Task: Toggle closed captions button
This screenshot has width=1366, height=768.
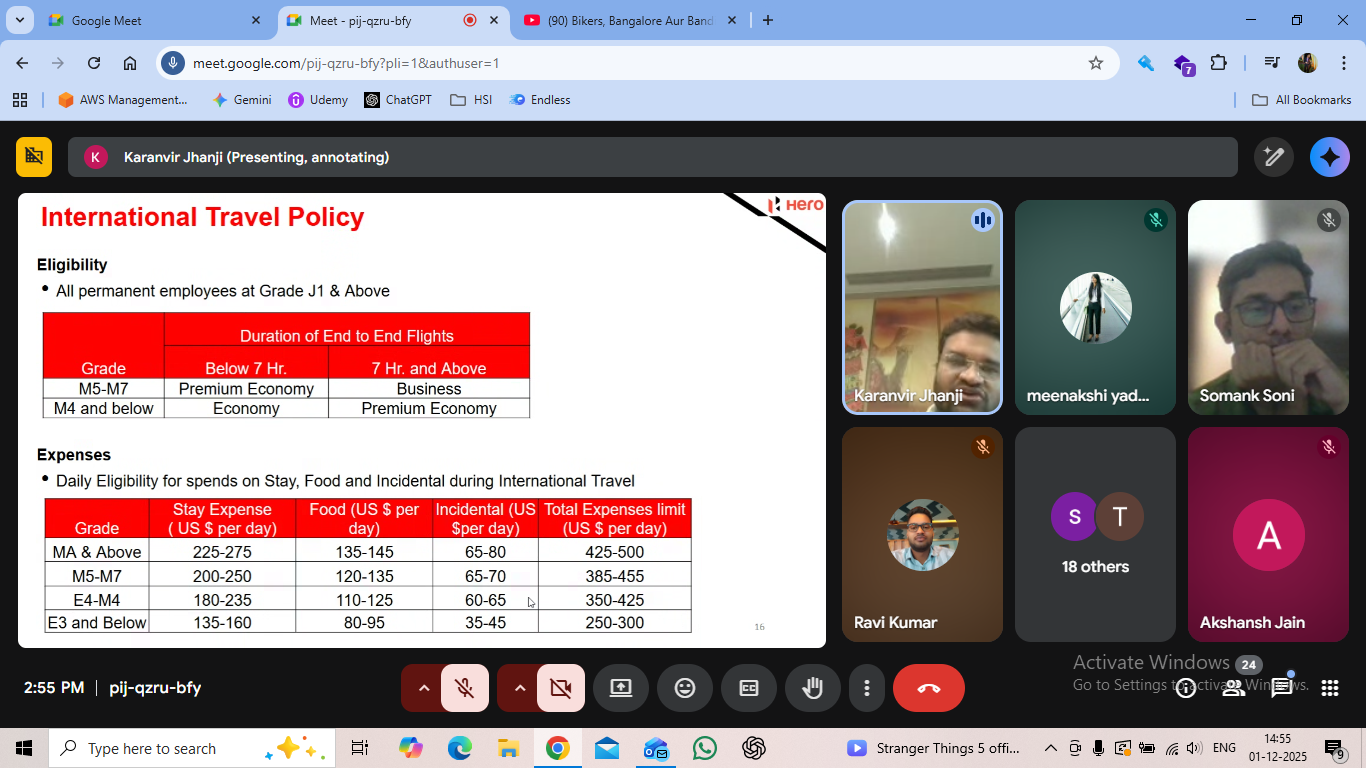Action: tap(749, 688)
